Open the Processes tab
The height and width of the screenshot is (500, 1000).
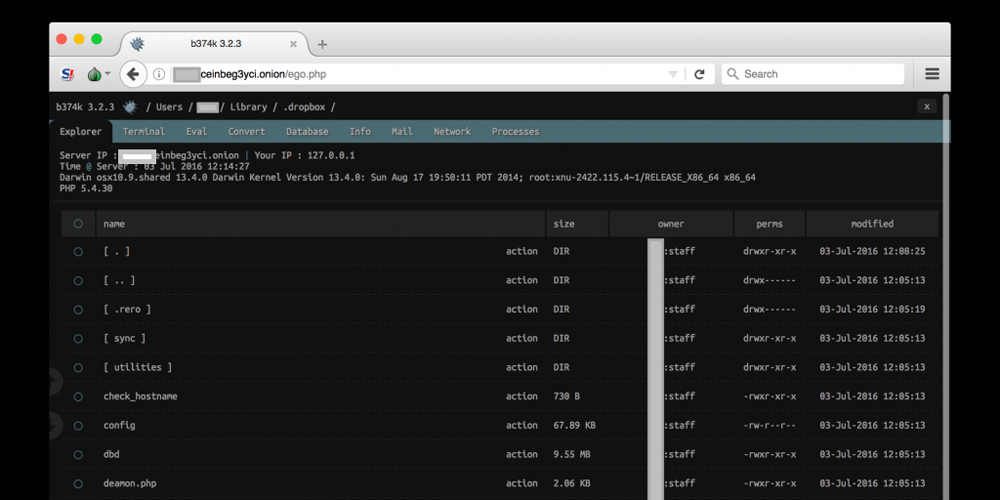click(x=515, y=132)
